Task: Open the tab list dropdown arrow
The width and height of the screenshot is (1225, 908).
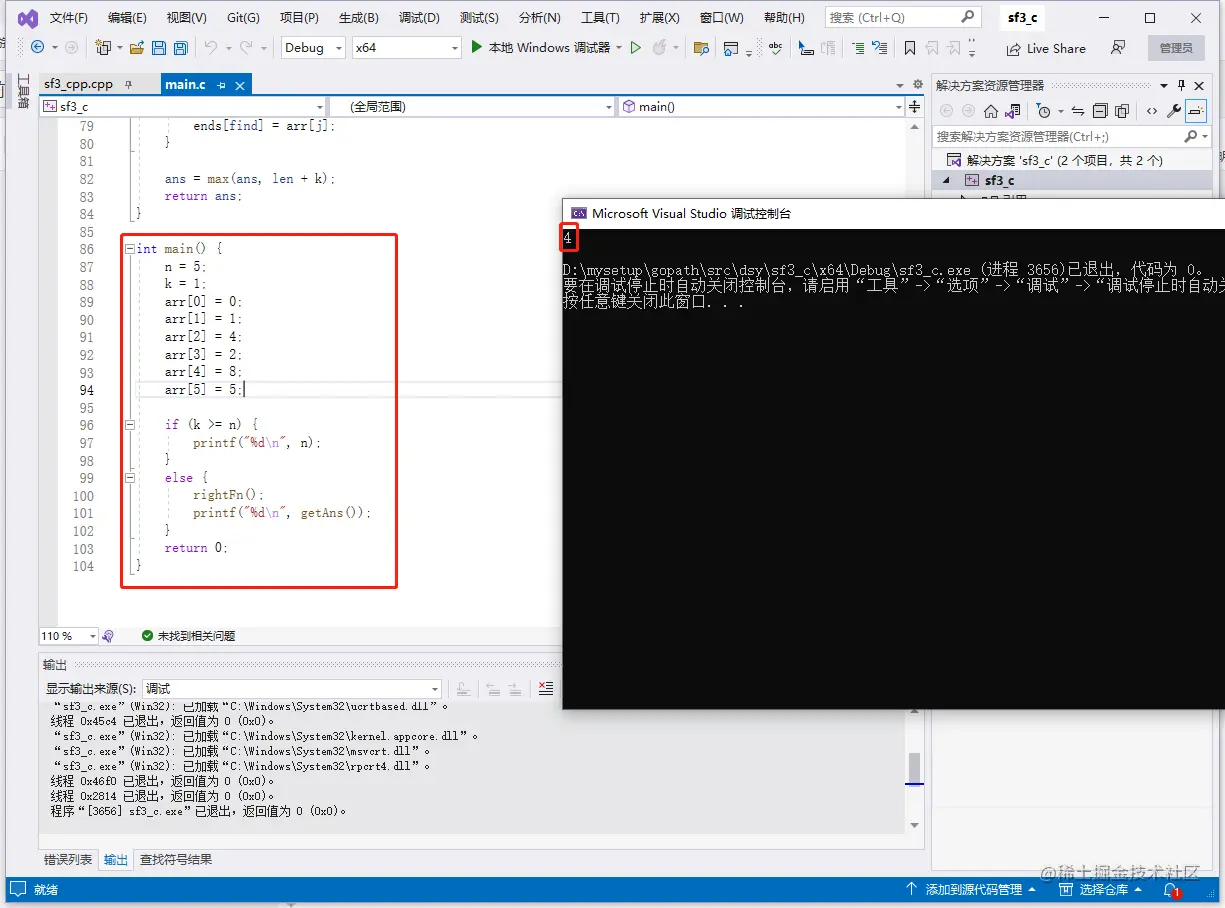Action: coord(901,85)
